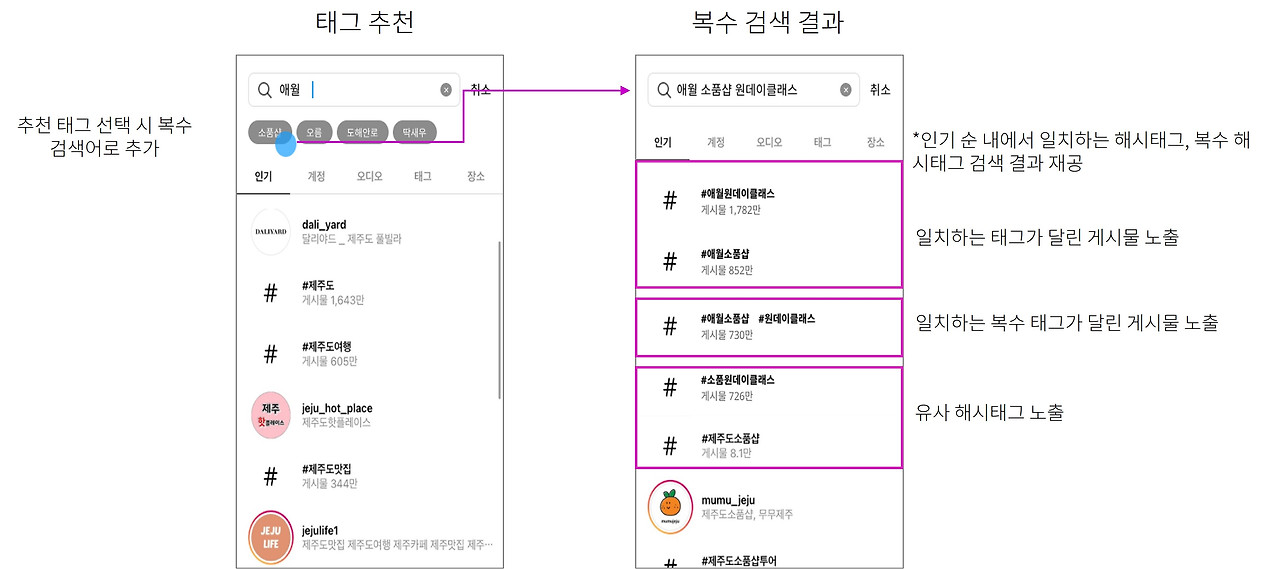Image resolution: width=1280 pixels, height=569 pixels.
Task: Switch to 태그 tab in 복수 검색 결과 screen
Action: click(822, 143)
